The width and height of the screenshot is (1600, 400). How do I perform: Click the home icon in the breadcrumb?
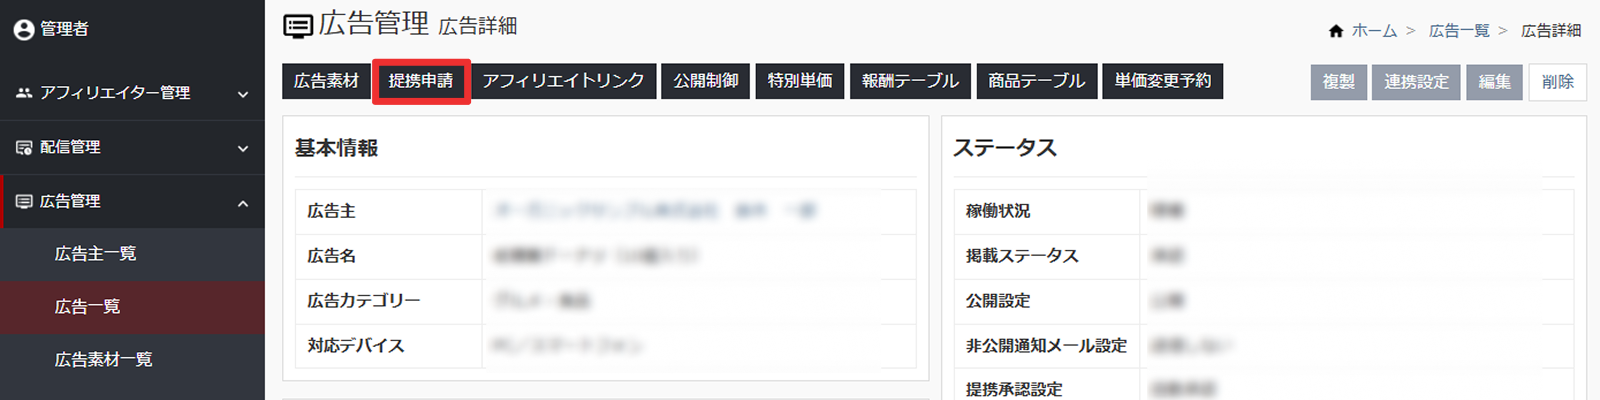[1336, 31]
